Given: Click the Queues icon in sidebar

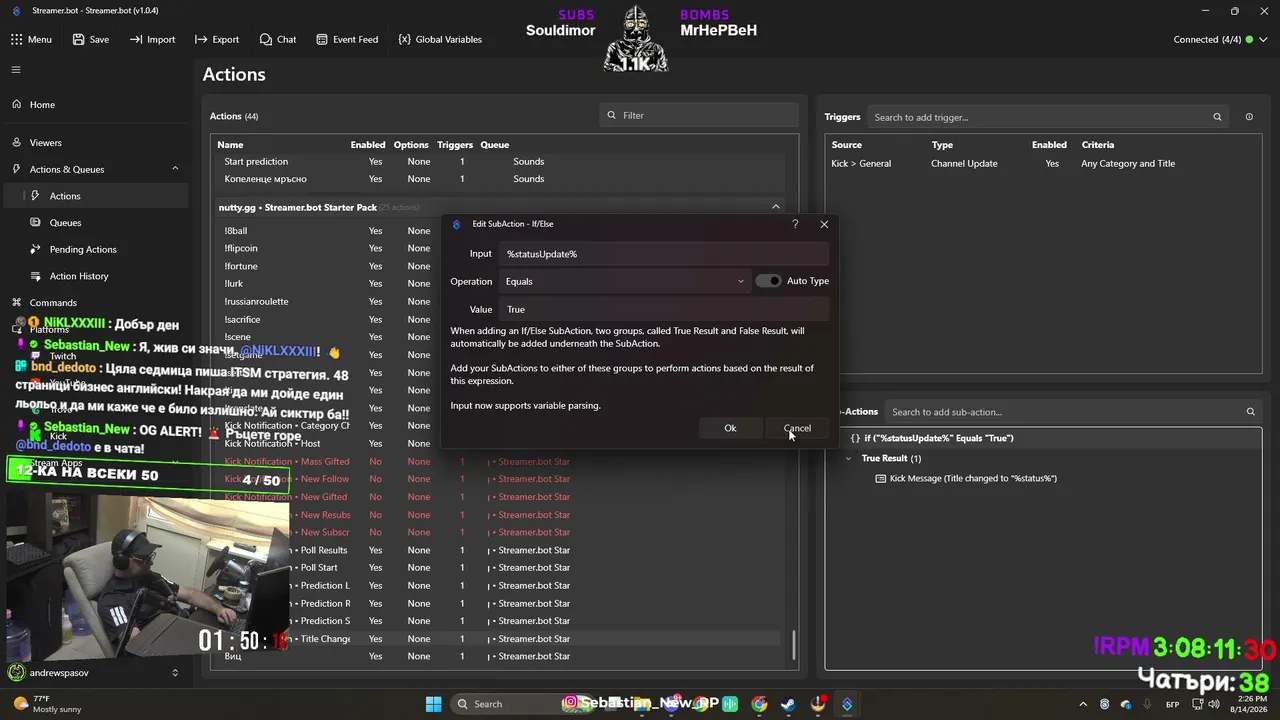Looking at the screenshot, I should [35, 223].
